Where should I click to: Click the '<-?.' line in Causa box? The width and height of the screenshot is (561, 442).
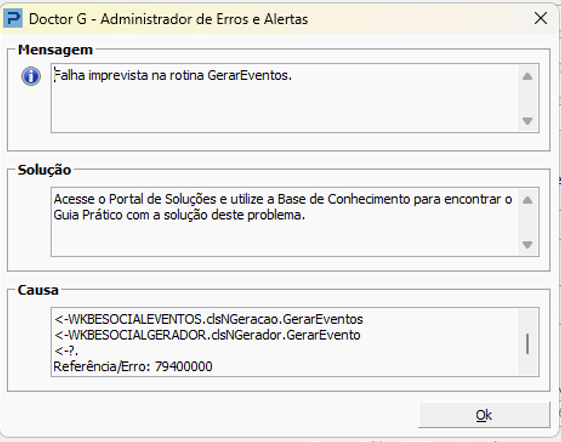[66, 351]
